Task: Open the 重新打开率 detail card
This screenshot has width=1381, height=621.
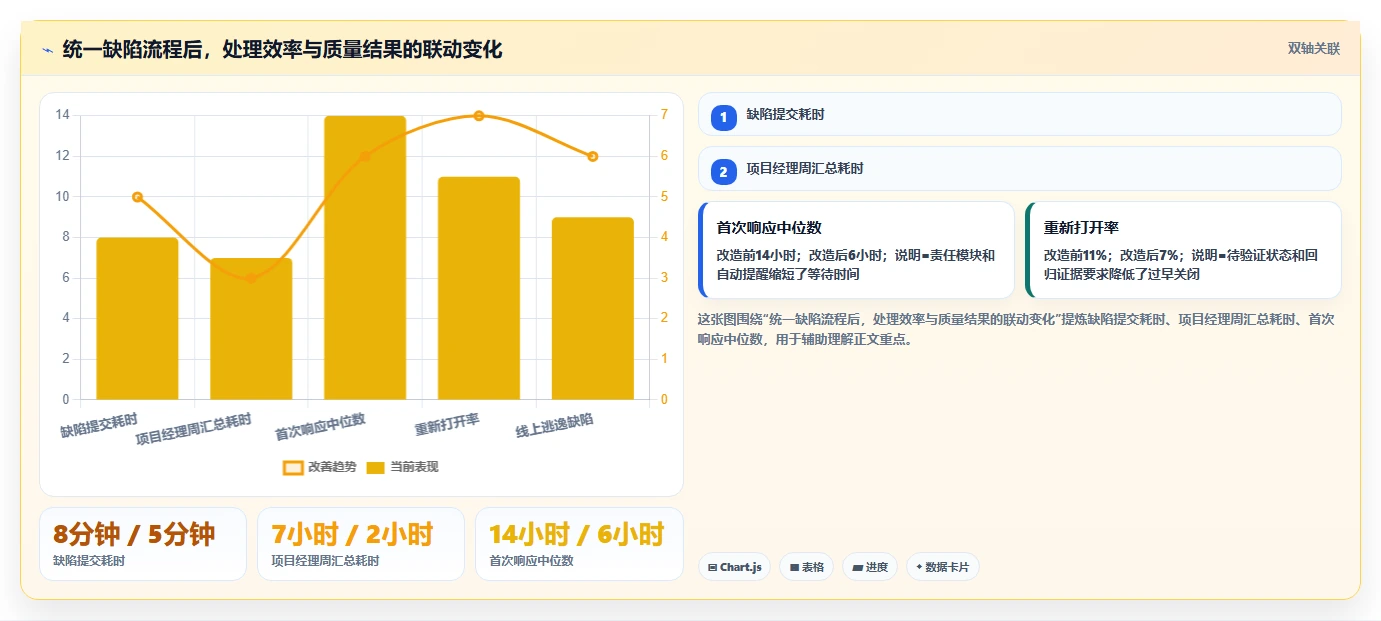Action: click(1183, 250)
